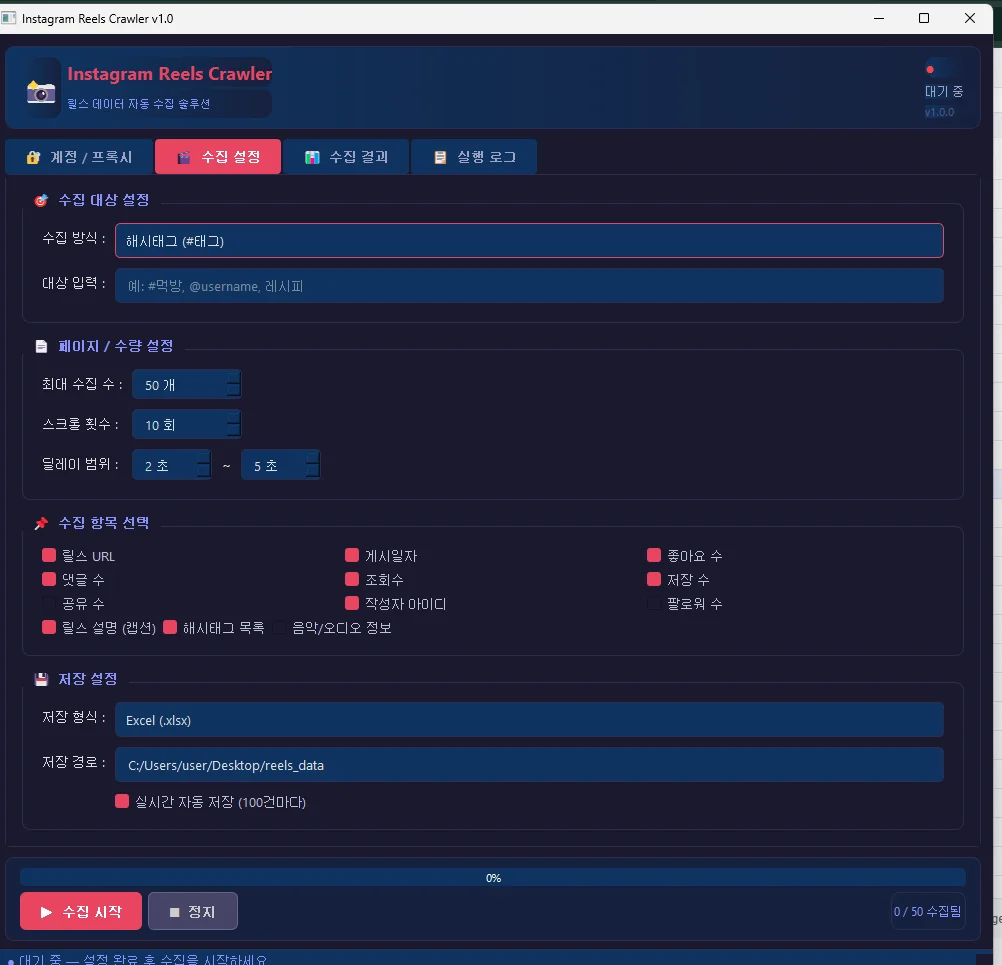The height and width of the screenshot is (965, 1002).
Task: Click the red status indicator dot
Action: tap(930, 69)
